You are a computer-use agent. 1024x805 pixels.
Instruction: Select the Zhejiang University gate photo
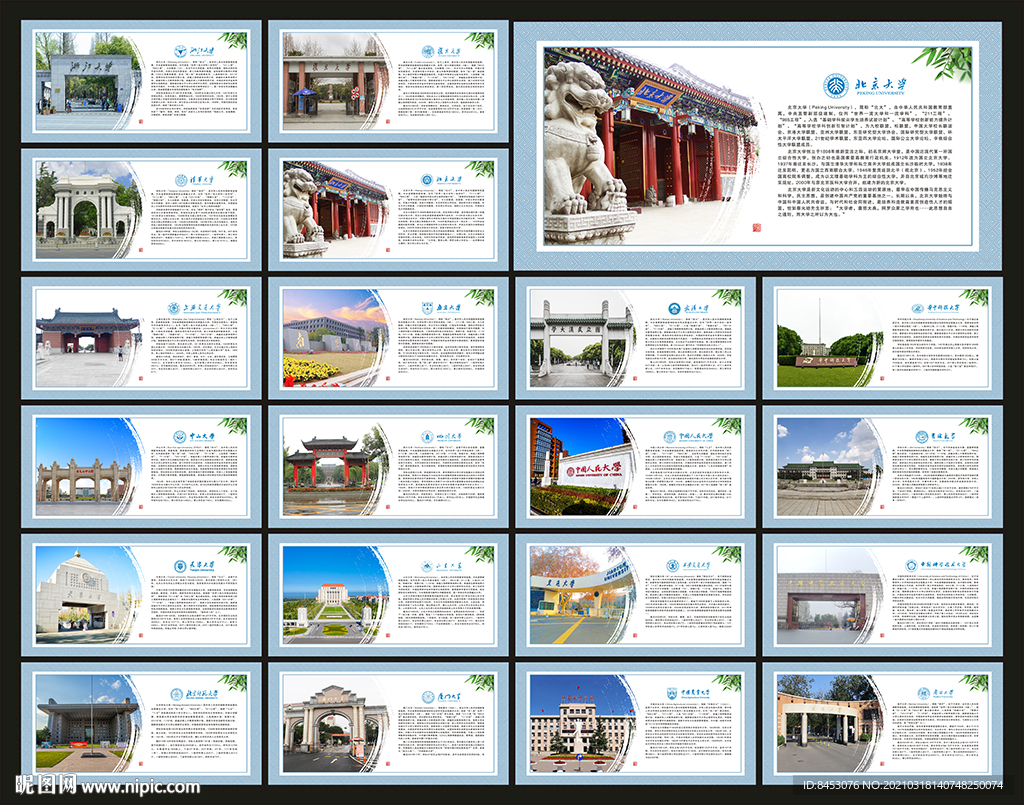coord(89,81)
